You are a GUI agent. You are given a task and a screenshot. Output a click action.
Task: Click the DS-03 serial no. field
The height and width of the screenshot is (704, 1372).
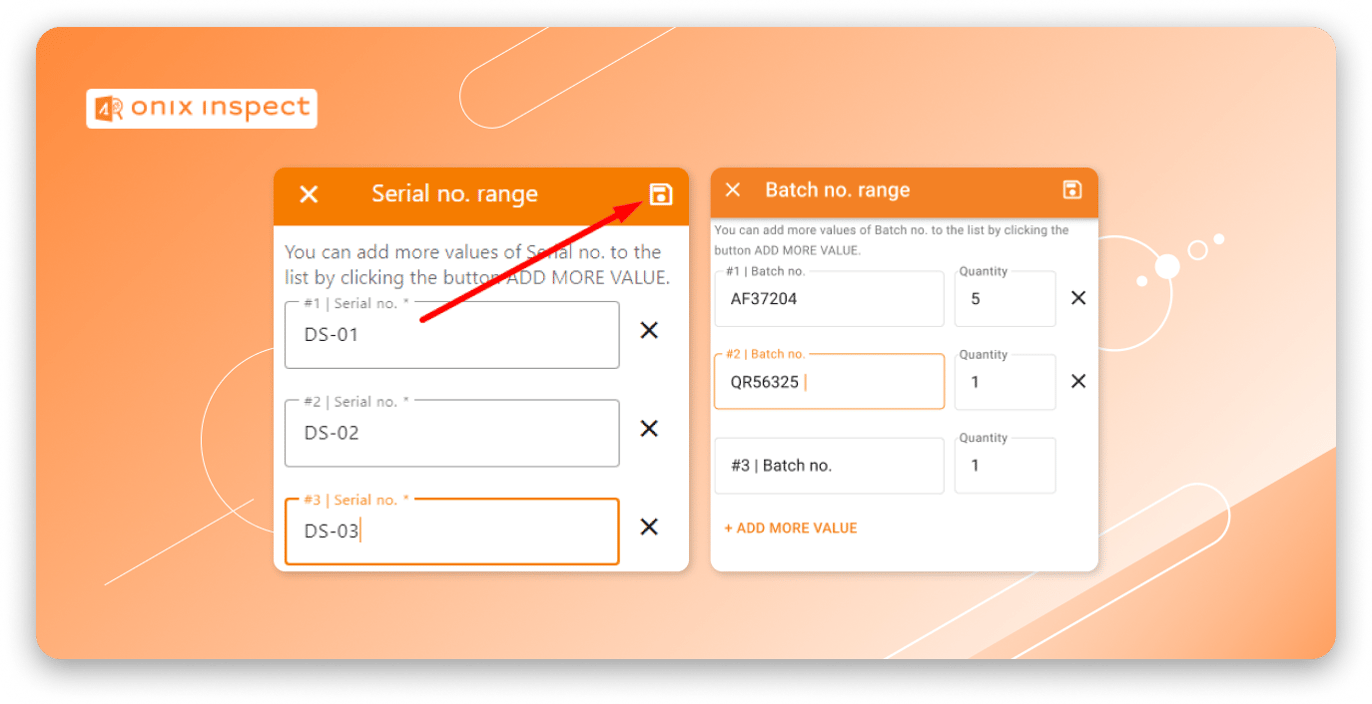(452, 531)
